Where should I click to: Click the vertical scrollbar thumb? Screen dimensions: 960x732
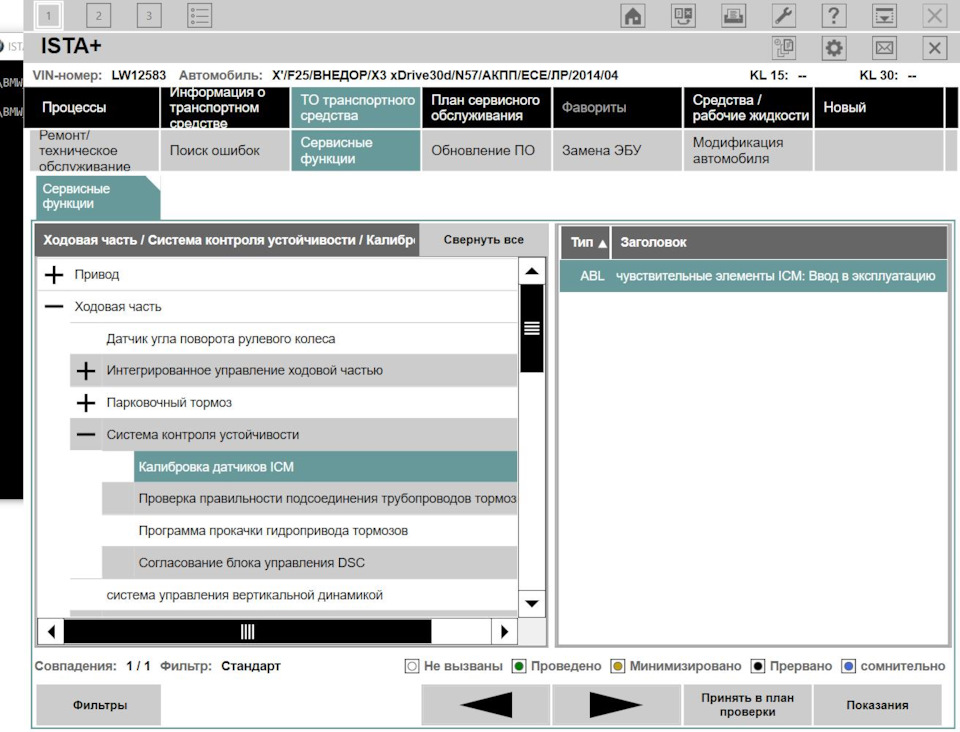532,329
